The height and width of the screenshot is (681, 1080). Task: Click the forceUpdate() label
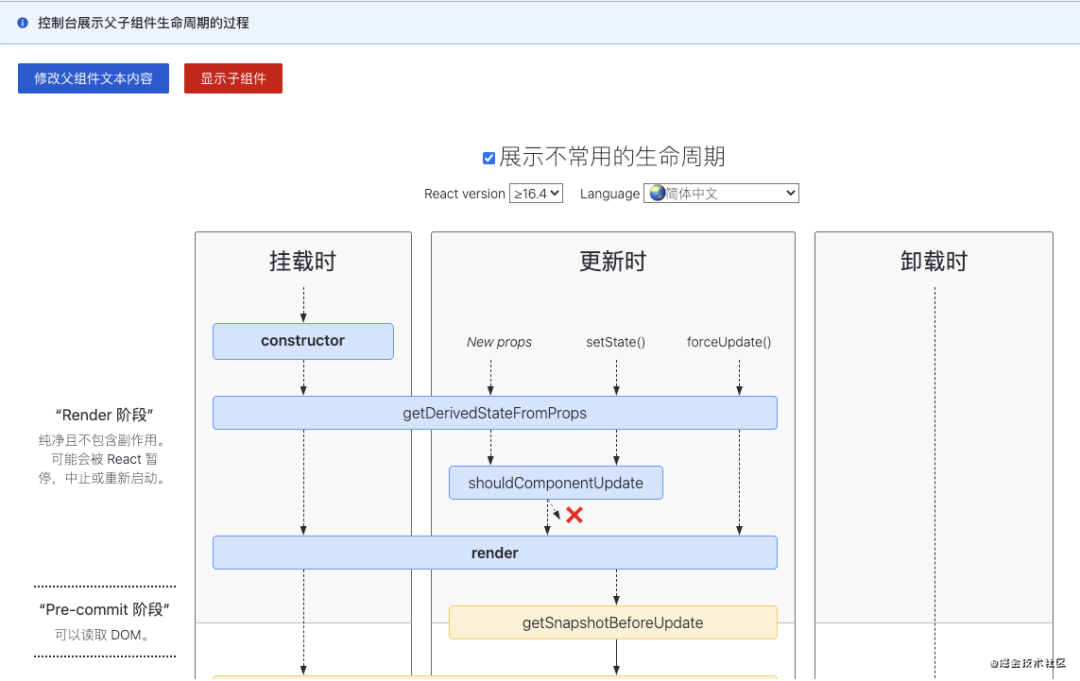[x=728, y=341]
